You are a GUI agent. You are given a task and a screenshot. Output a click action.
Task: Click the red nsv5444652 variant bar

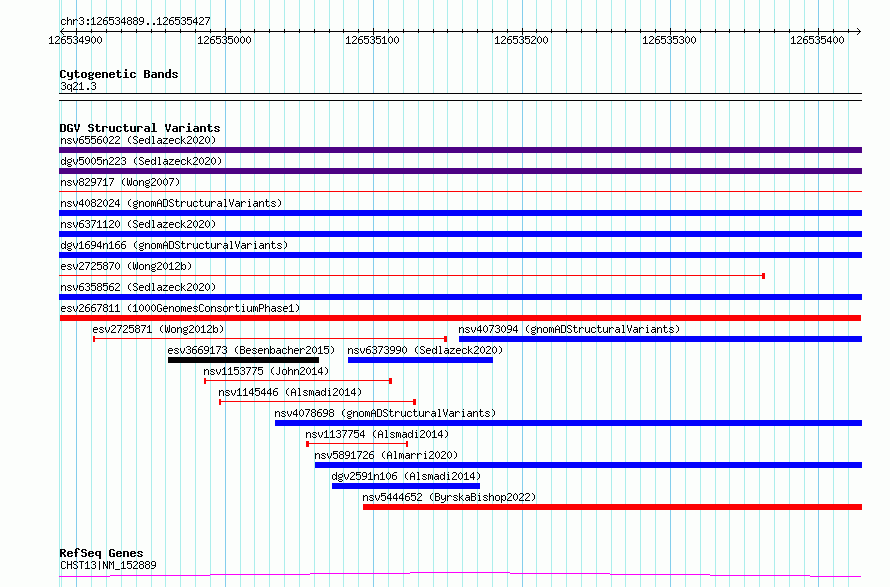pyautogui.click(x=612, y=507)
